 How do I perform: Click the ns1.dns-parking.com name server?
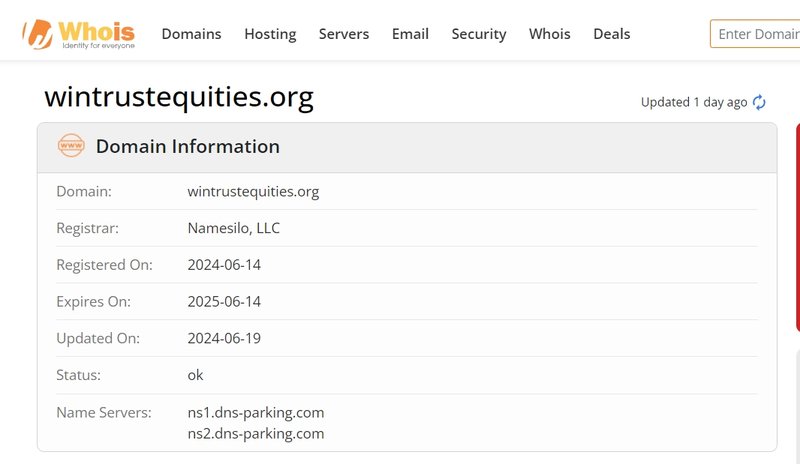[256, 412]
